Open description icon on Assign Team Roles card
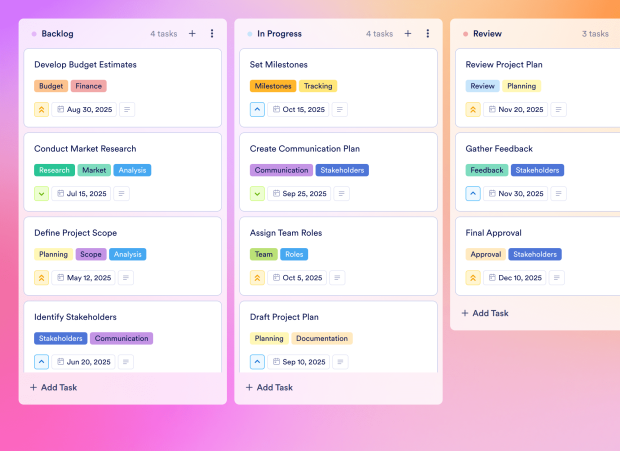 [x=337, y=278]
